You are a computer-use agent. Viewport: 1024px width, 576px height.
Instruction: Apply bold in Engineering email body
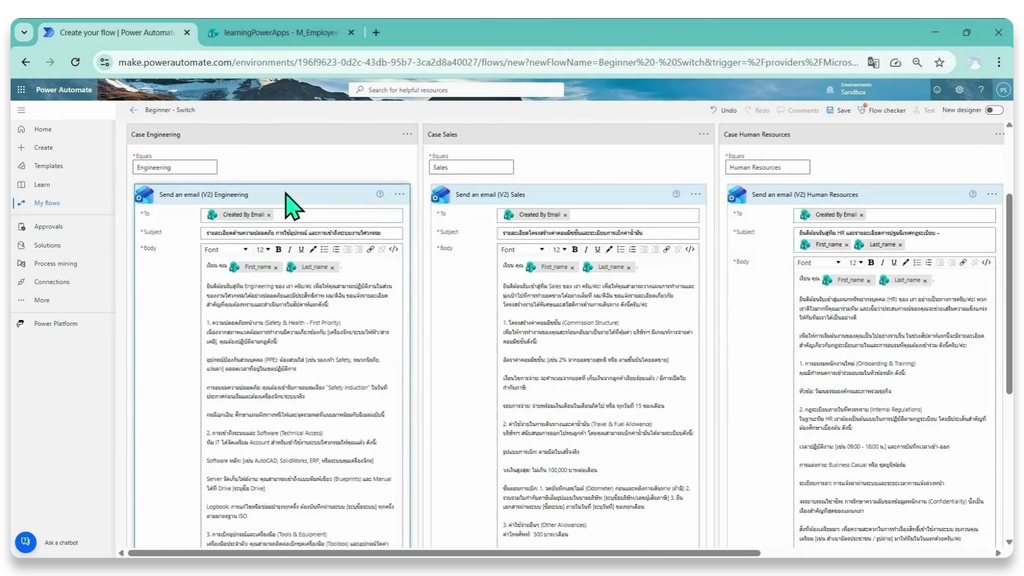pyautogui.click(x=278, y=249)
